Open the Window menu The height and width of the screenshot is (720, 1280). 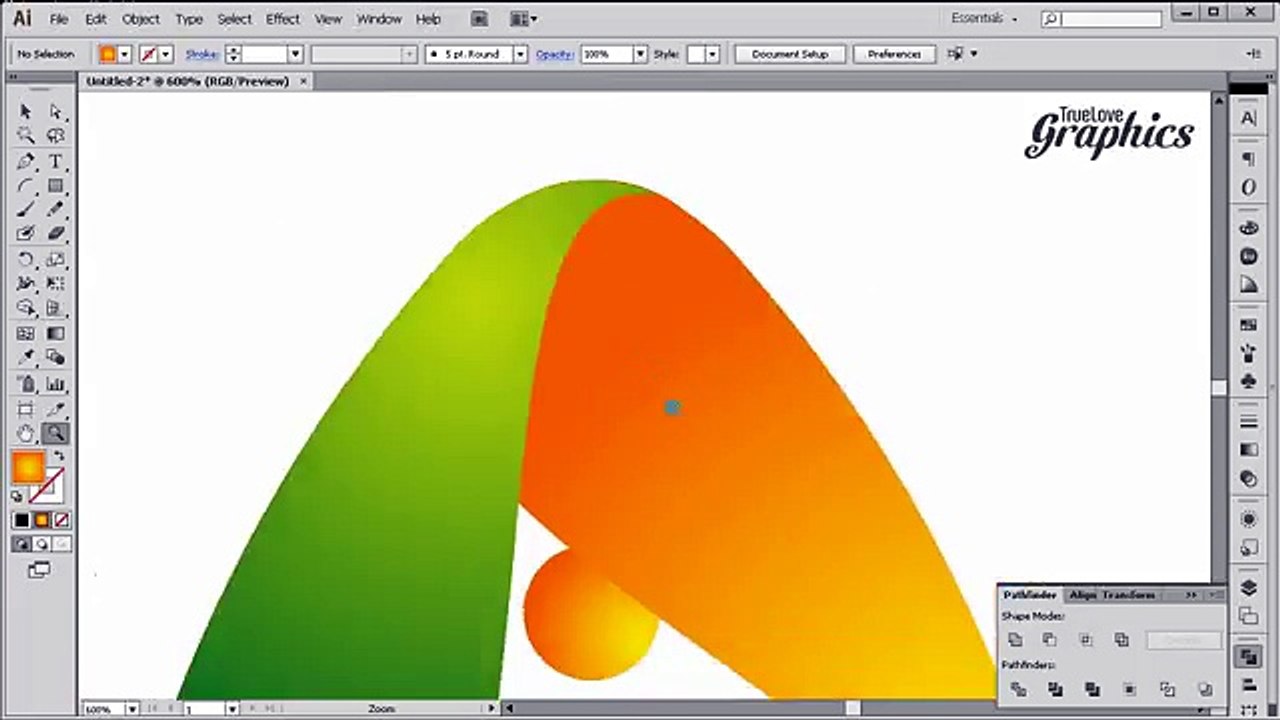(379, 19)
